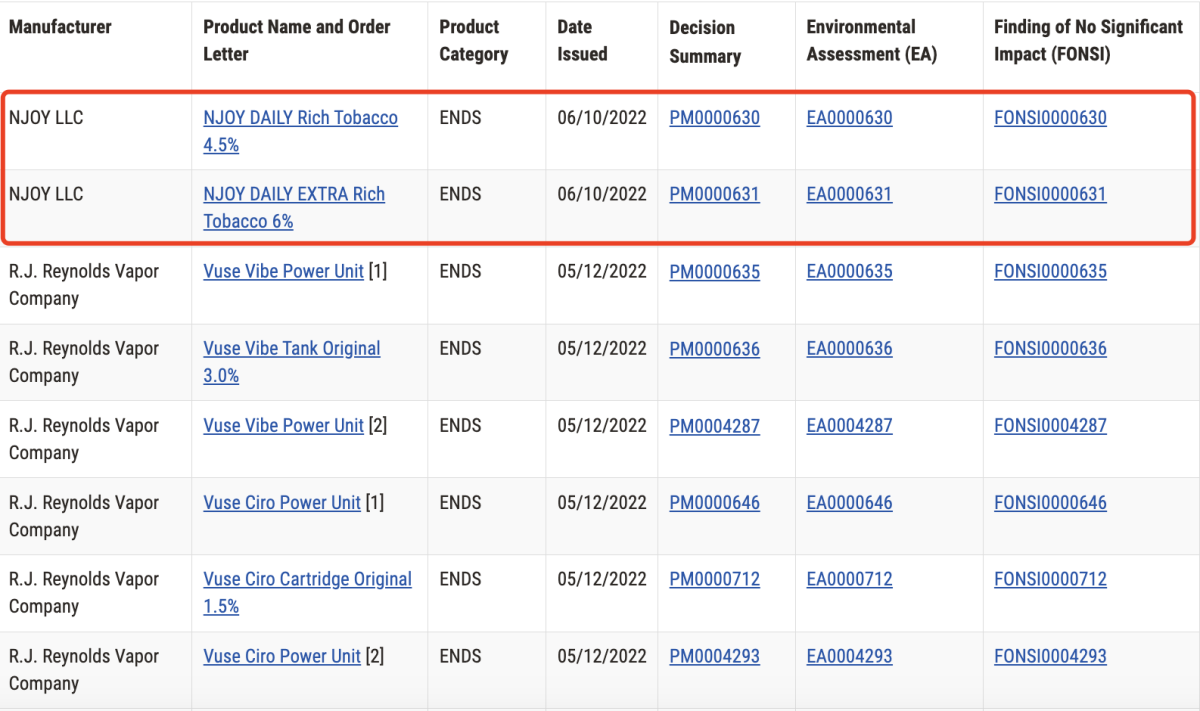The image size is (1200, 711).
Task: Open environmental assessment EA0000636
Action: 849,349
